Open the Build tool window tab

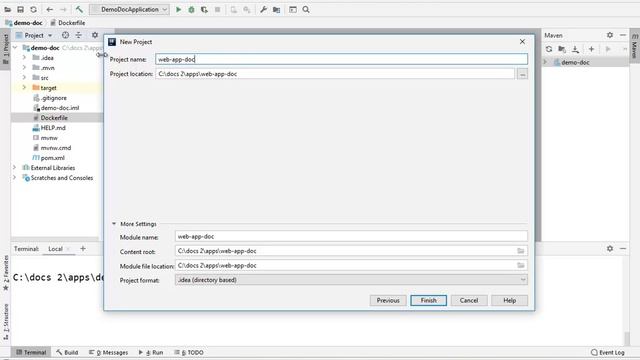(67, 352)
